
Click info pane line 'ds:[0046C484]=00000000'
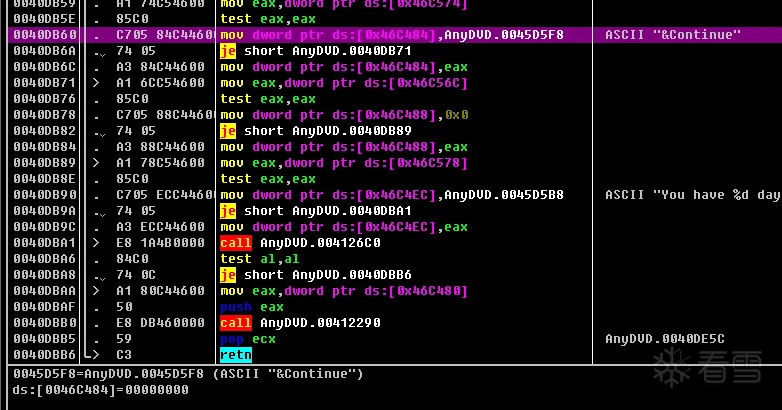[100, 390]
